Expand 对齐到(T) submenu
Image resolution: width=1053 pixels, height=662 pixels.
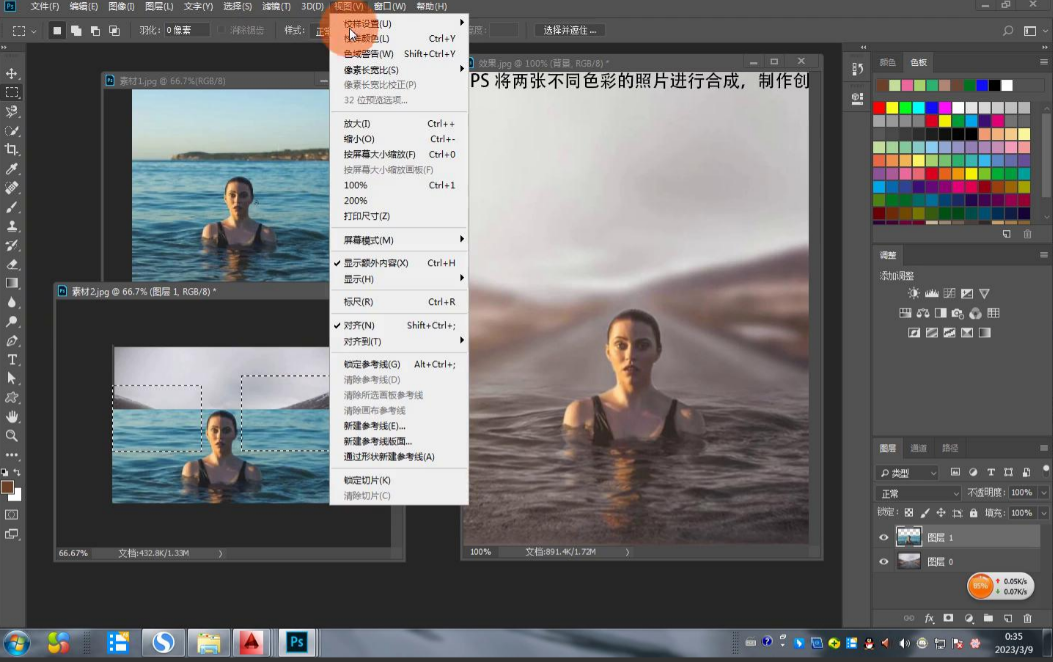(x=399, y=341)
